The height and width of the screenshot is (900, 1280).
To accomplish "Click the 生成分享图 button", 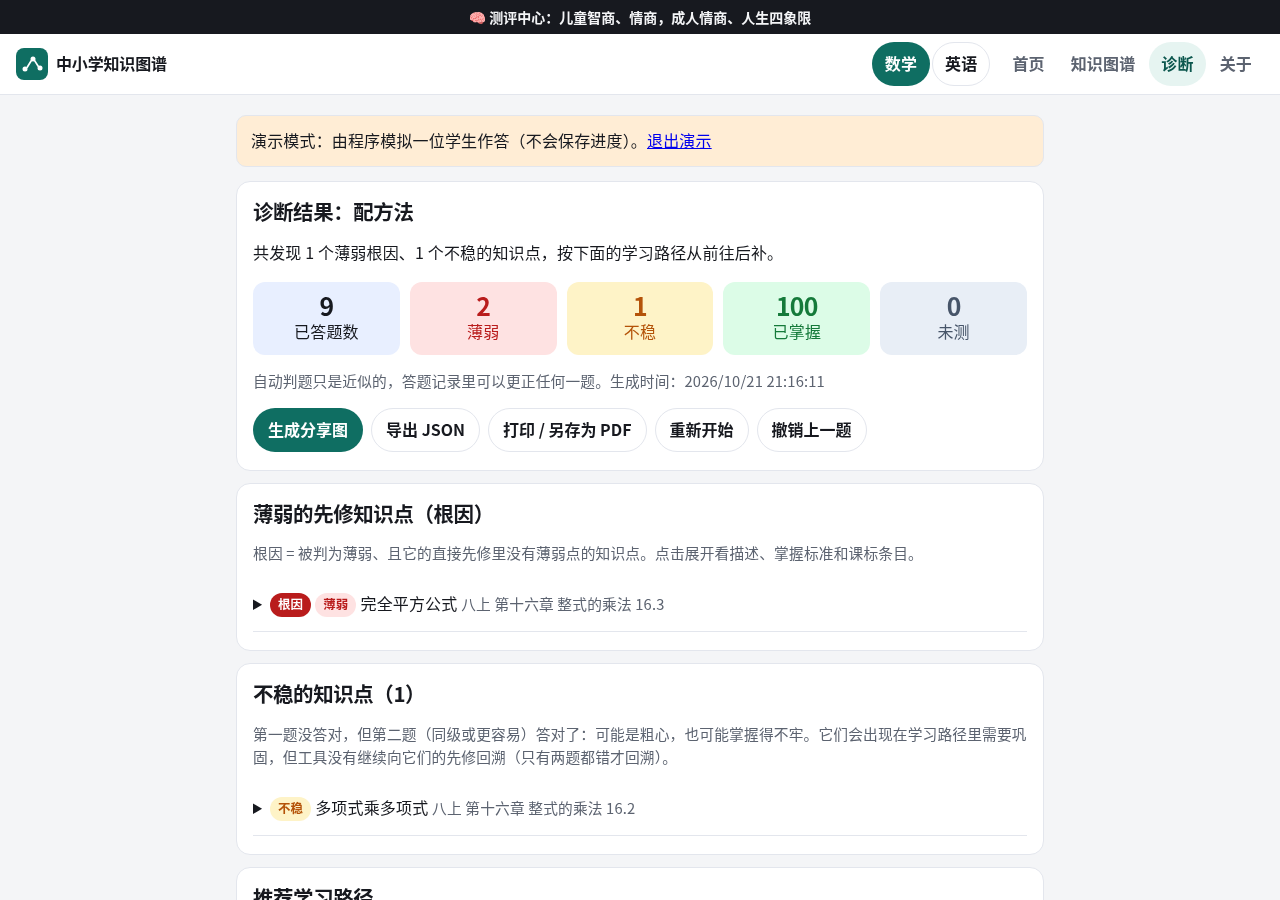I will [x=308, y=430].
